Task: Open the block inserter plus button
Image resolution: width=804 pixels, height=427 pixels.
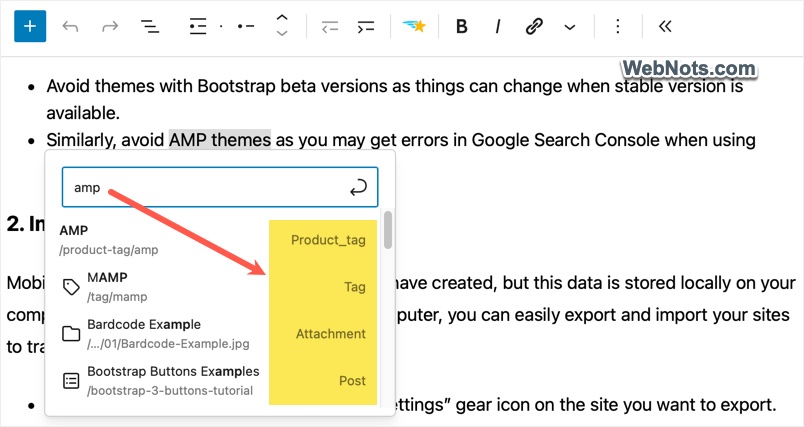Action: pos(30,26)
